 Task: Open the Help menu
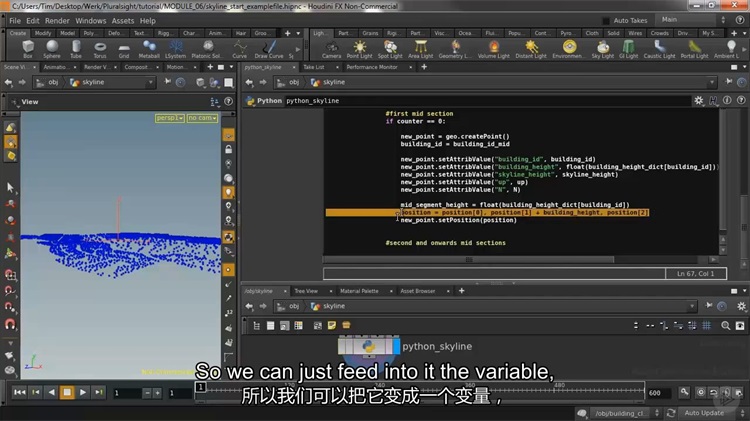(x=147, y=21)
